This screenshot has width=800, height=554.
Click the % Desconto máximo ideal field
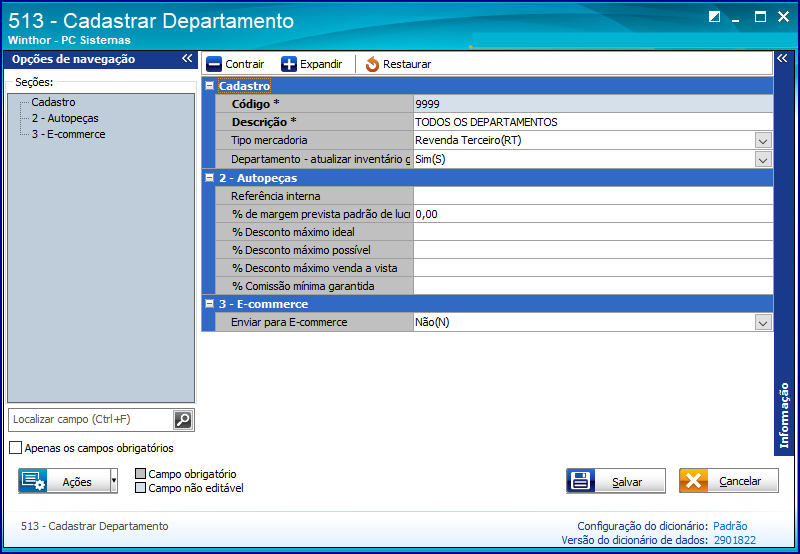click(x=593, y=232)
